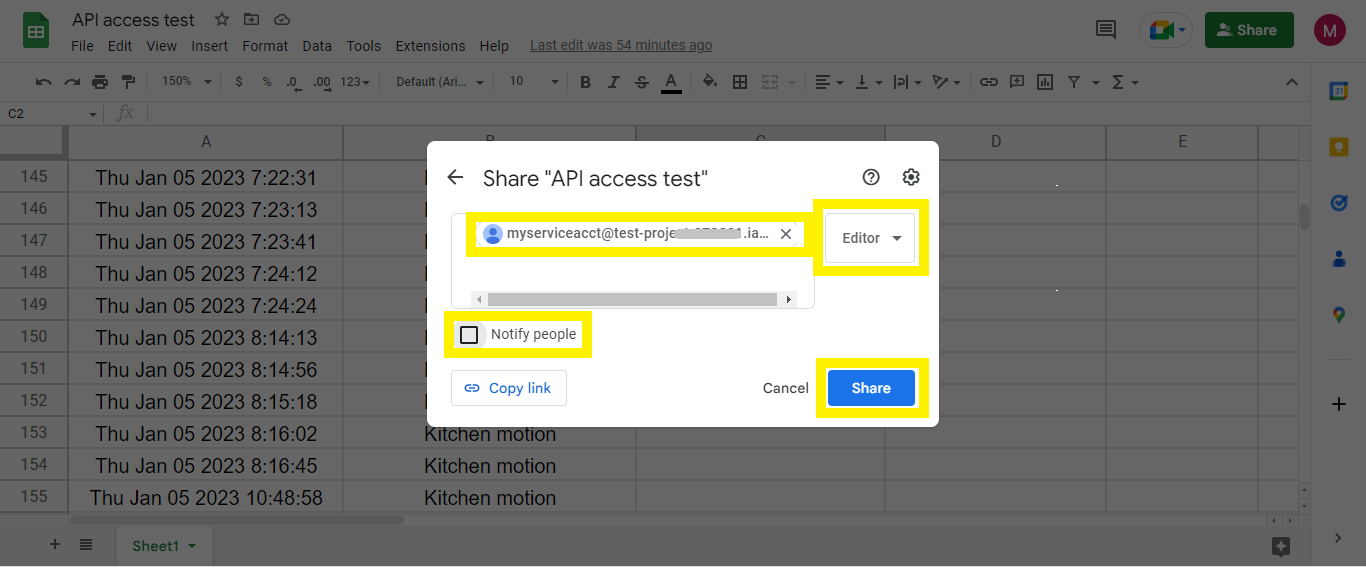Screen dimensions: 1366x568
Task: Open the Data menu
Action: [x=317, y=46]
